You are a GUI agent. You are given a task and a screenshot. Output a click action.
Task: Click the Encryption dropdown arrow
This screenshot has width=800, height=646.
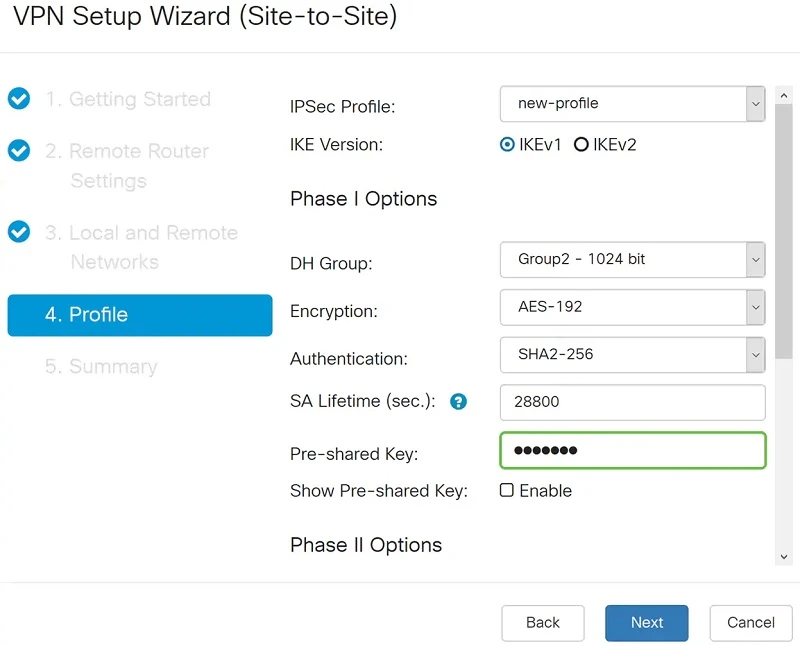(756, 307)
